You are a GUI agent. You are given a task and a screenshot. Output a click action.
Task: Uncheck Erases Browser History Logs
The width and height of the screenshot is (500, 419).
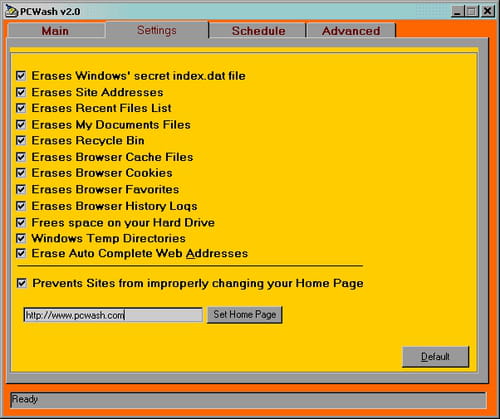[21, 206]
